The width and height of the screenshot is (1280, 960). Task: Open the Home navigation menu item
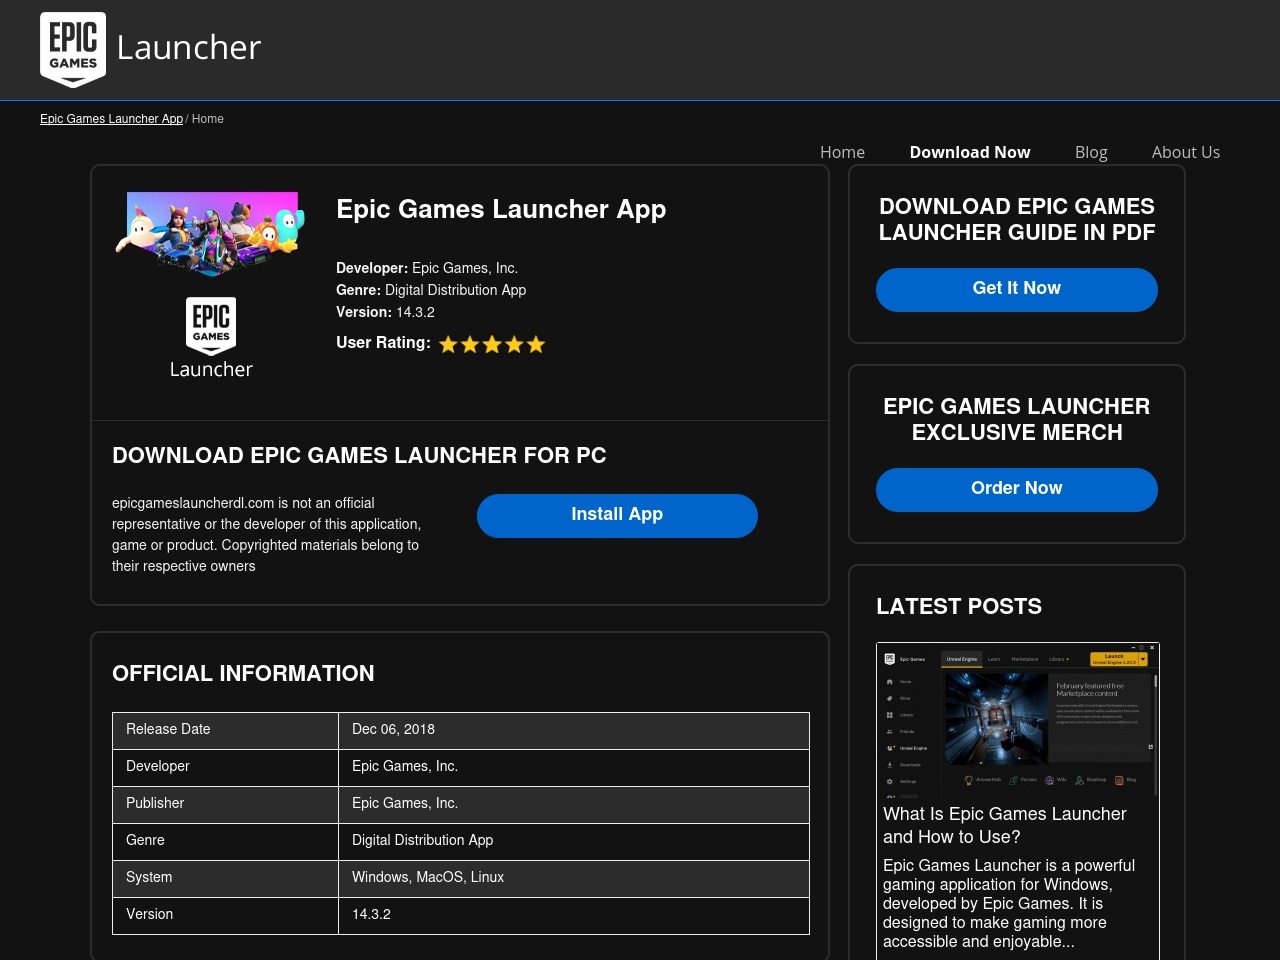(842, 152)
